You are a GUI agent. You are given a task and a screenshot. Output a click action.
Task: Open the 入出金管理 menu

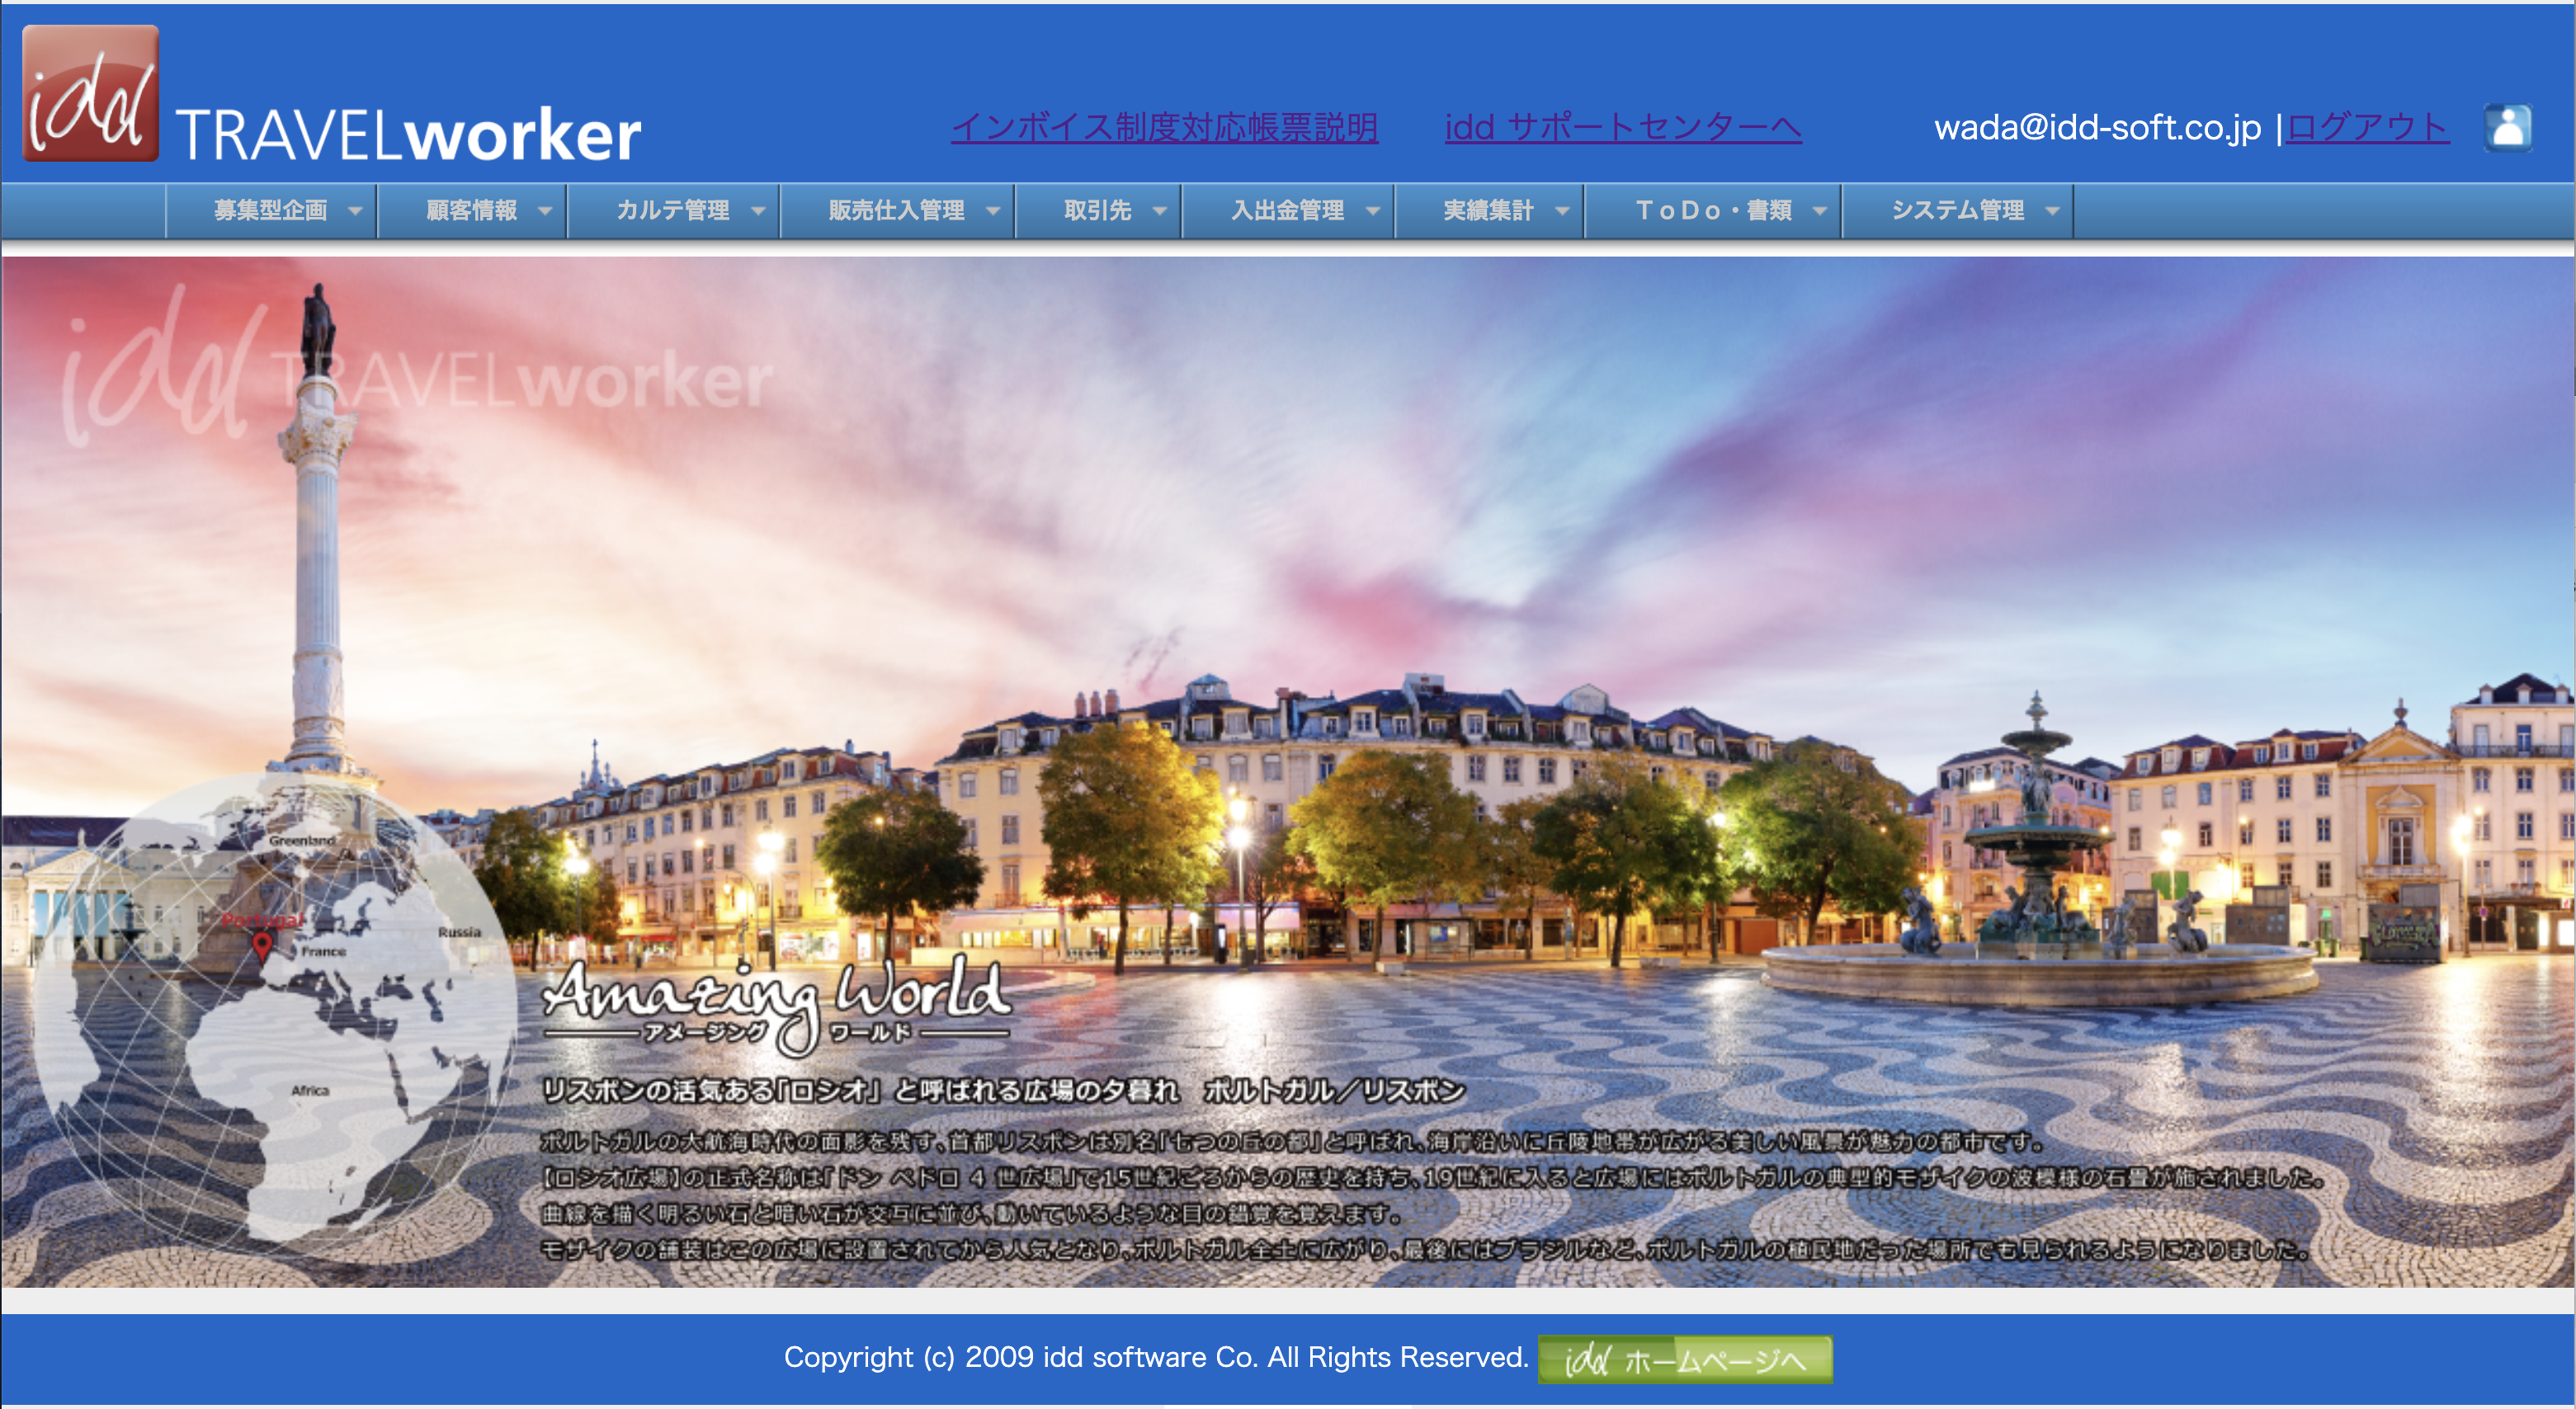(1287, 211)
